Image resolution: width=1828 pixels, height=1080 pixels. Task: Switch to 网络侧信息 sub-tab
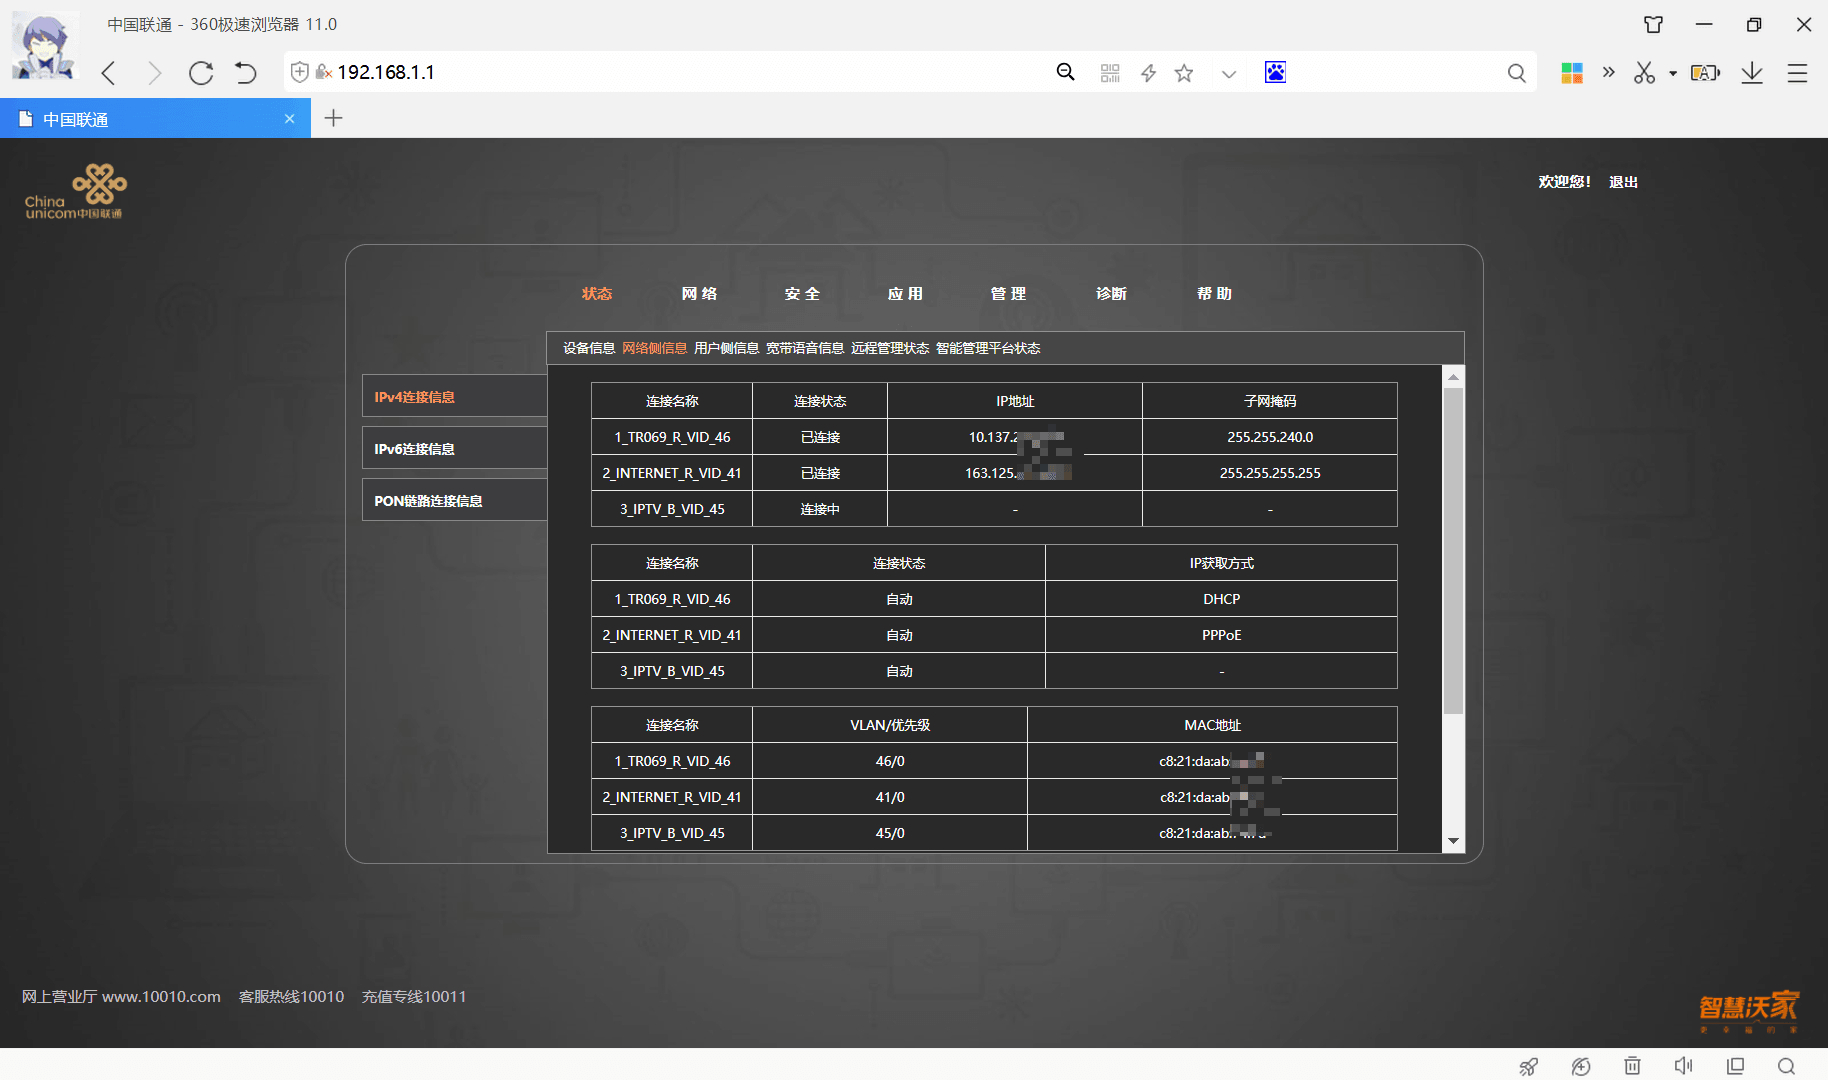654,348
